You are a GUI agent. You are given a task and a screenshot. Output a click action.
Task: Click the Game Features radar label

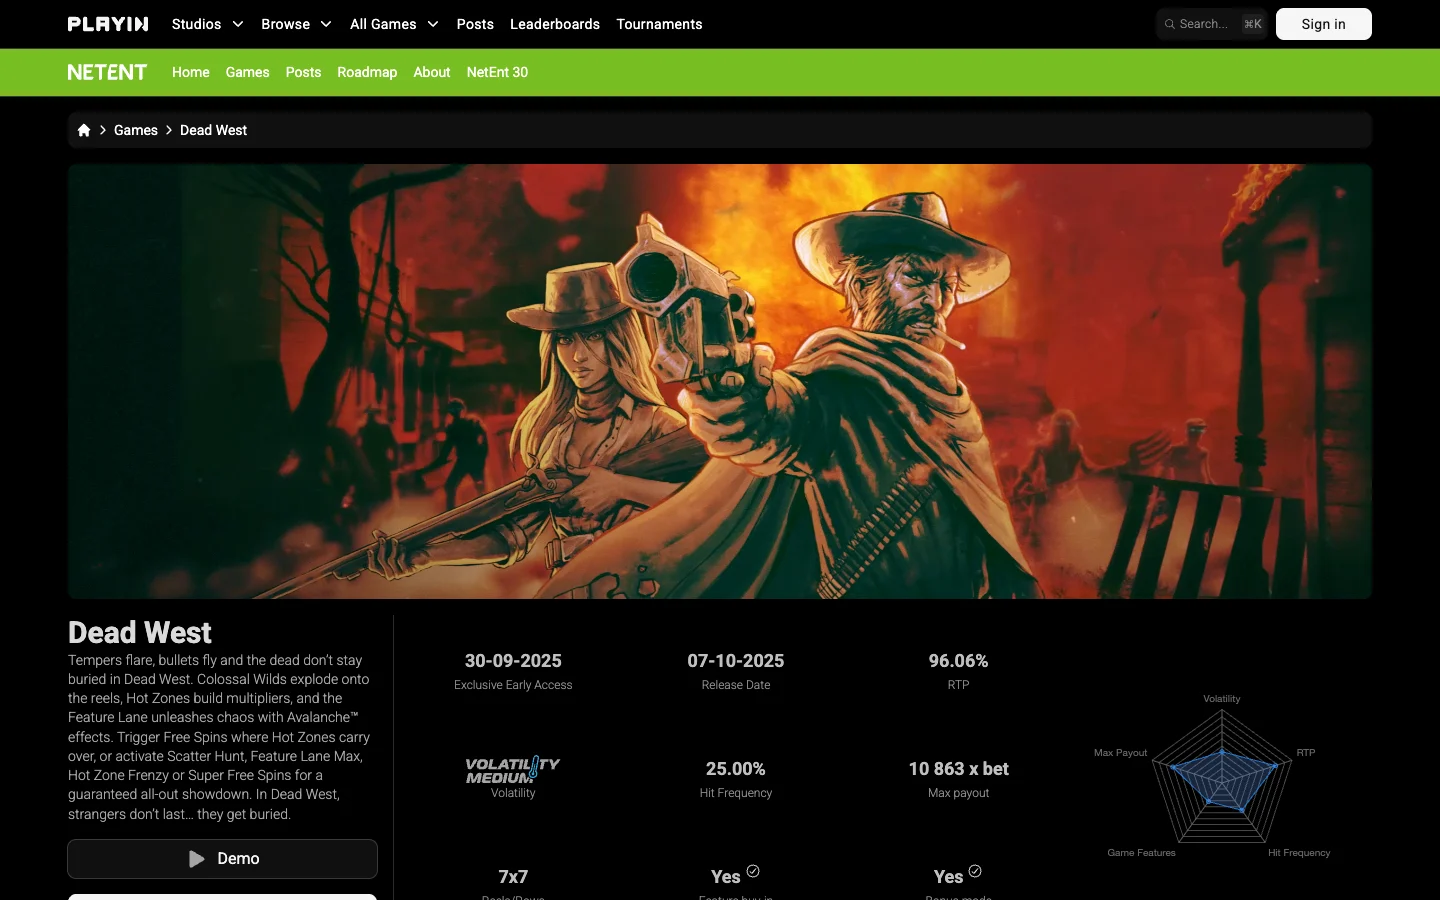[x=1141, y=853]
